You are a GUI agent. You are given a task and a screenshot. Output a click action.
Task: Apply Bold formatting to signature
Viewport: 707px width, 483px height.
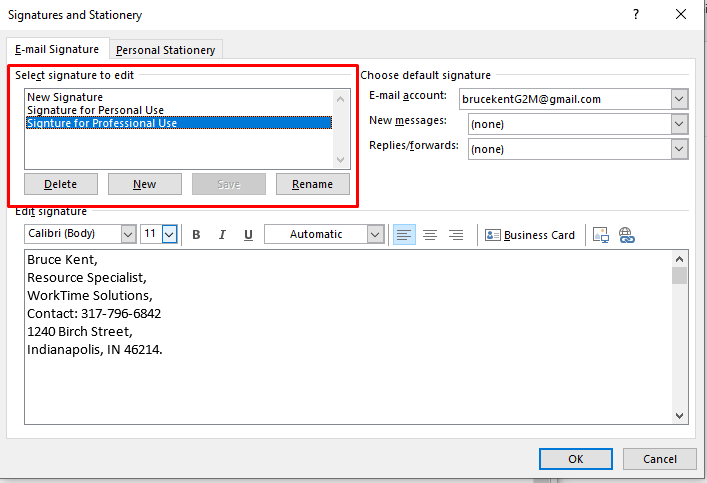click(x=196, y=235)
